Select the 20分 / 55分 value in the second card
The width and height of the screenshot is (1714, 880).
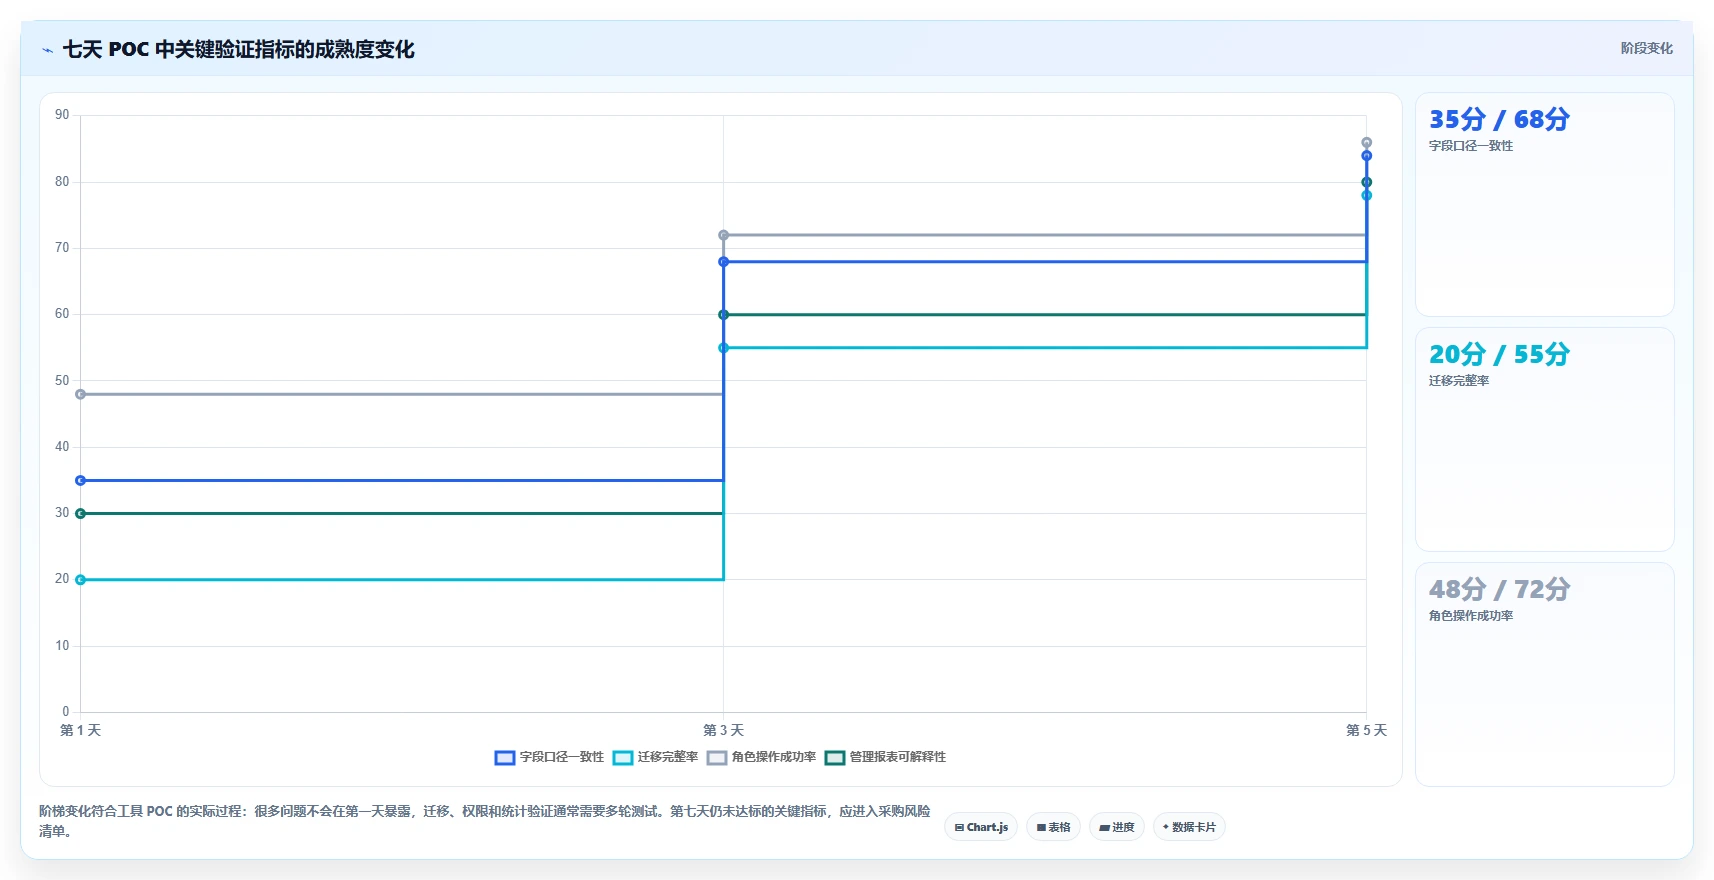point(1499,354)
